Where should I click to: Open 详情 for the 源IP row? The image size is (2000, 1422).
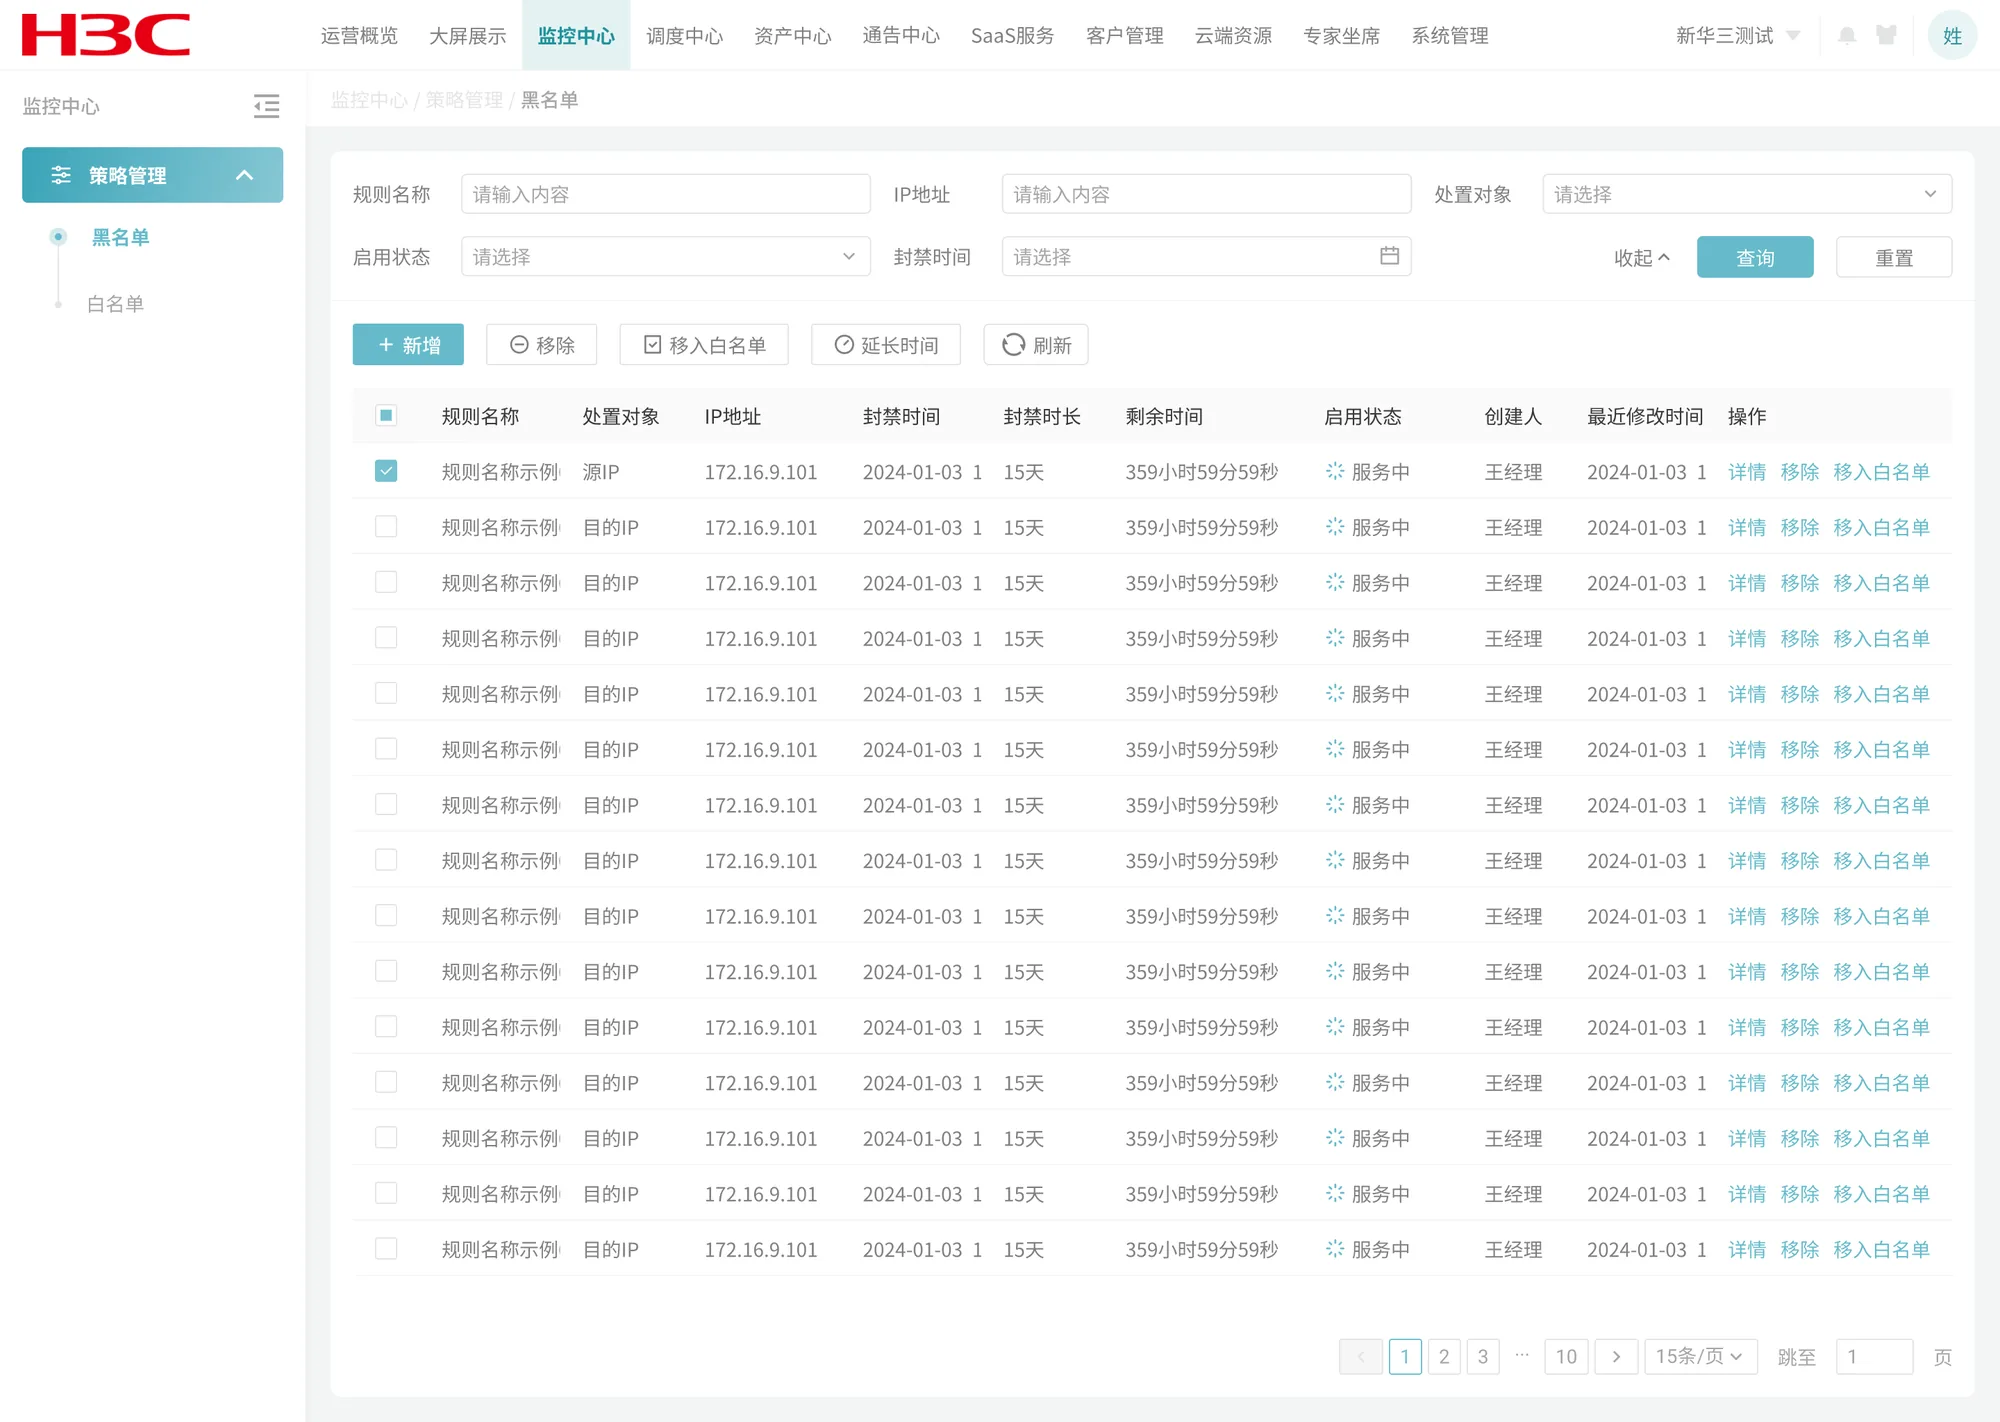1747,472
